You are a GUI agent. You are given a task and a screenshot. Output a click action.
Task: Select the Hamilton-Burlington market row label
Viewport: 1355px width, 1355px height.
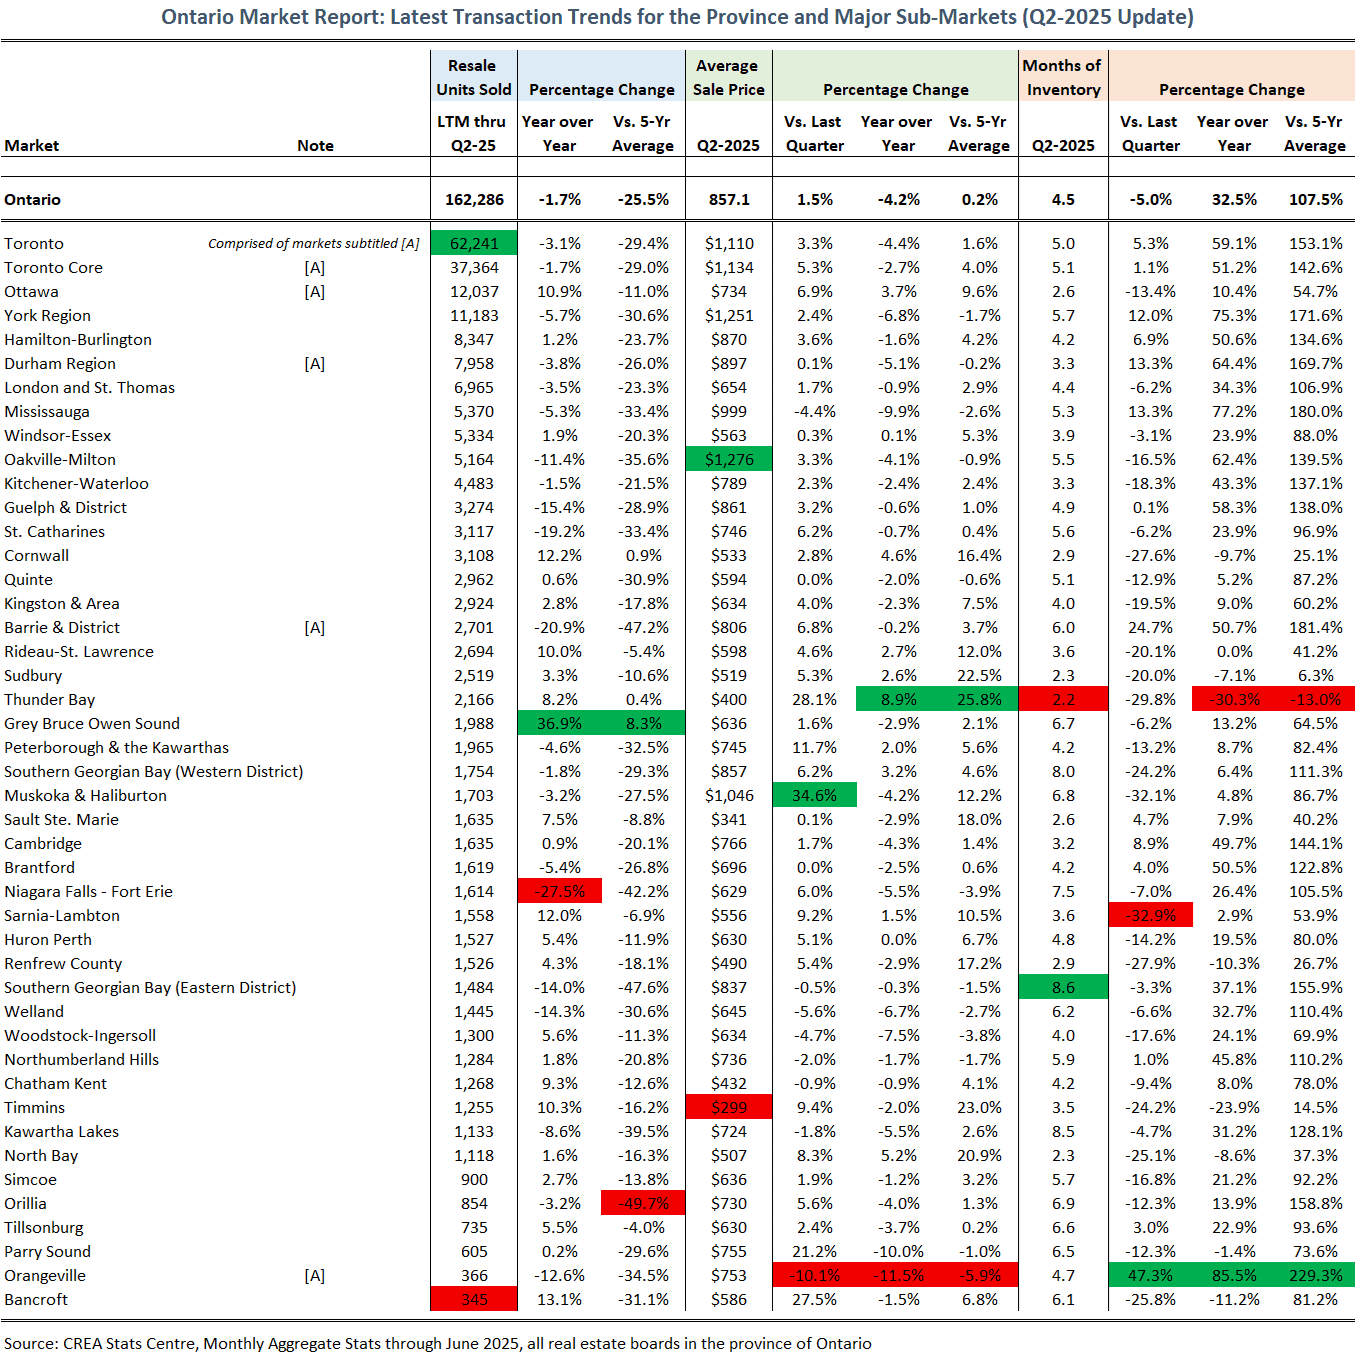pyautogui.click(x=78, y=340)
